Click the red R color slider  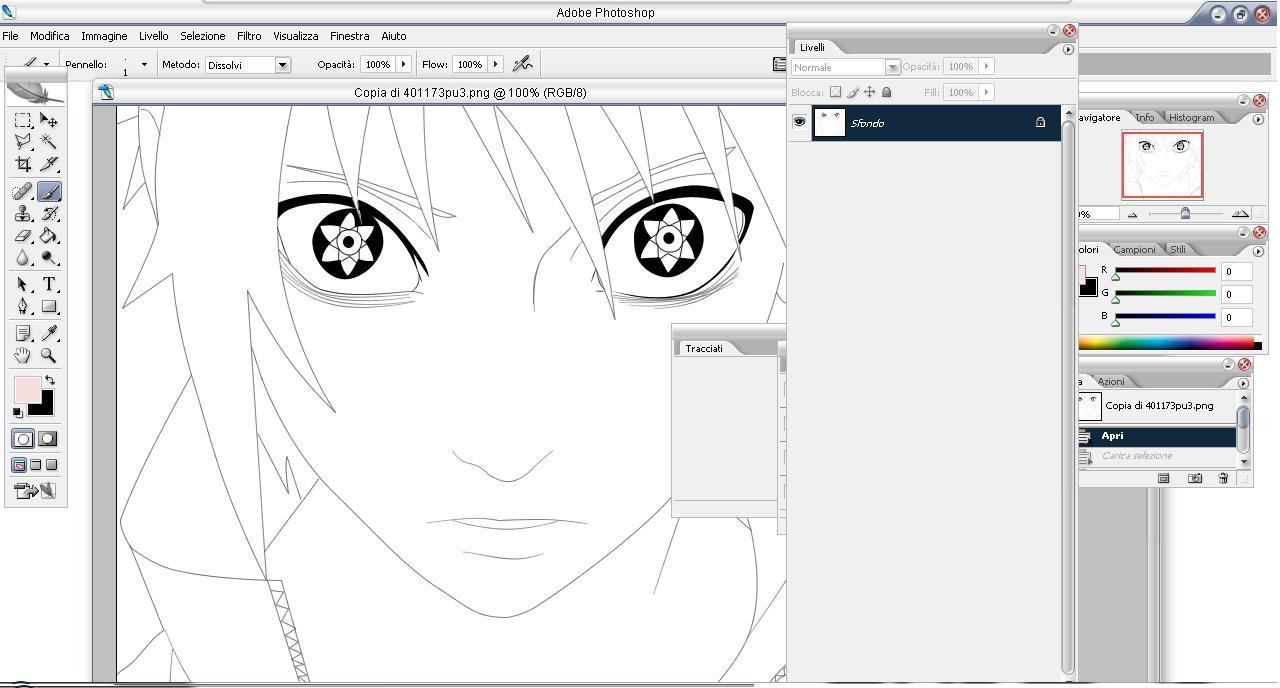click(1165, 270)
